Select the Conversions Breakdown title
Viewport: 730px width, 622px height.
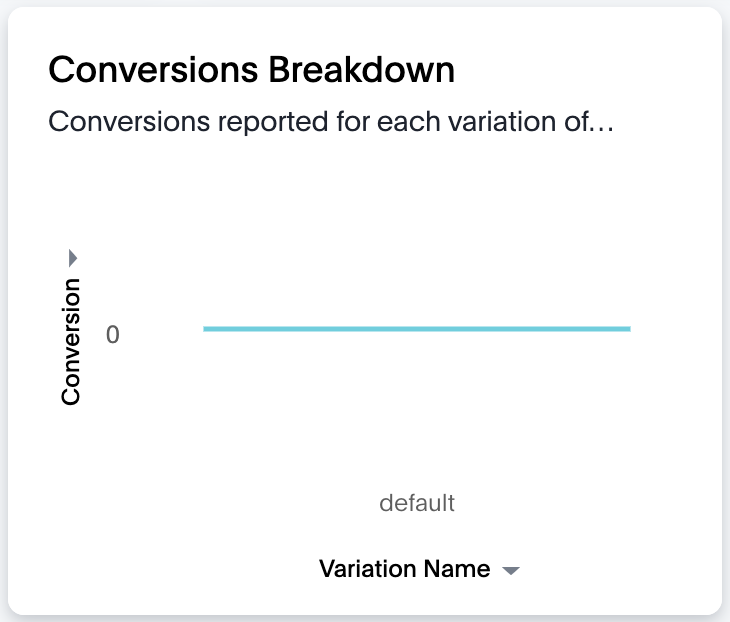click(251, 70)
